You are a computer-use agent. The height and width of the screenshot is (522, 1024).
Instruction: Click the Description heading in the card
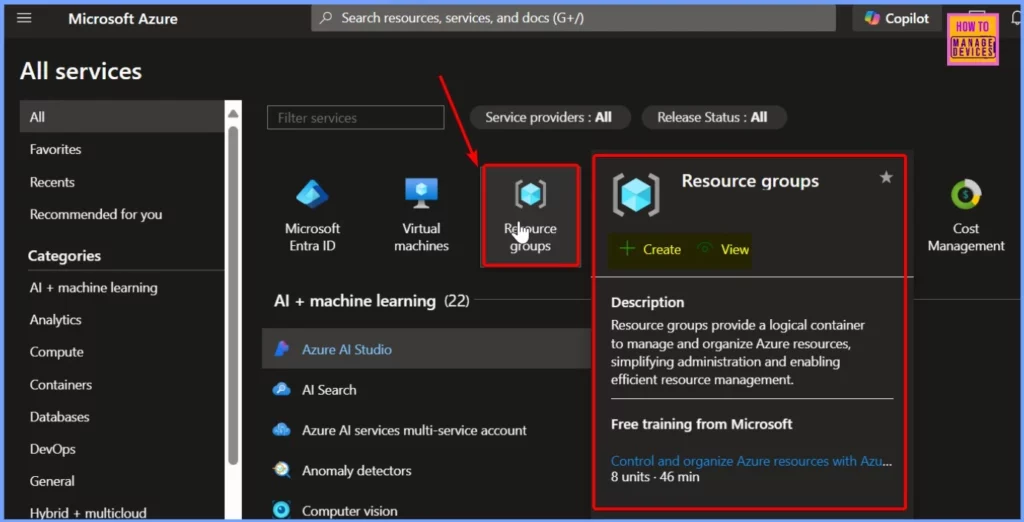tap(647, 302)
